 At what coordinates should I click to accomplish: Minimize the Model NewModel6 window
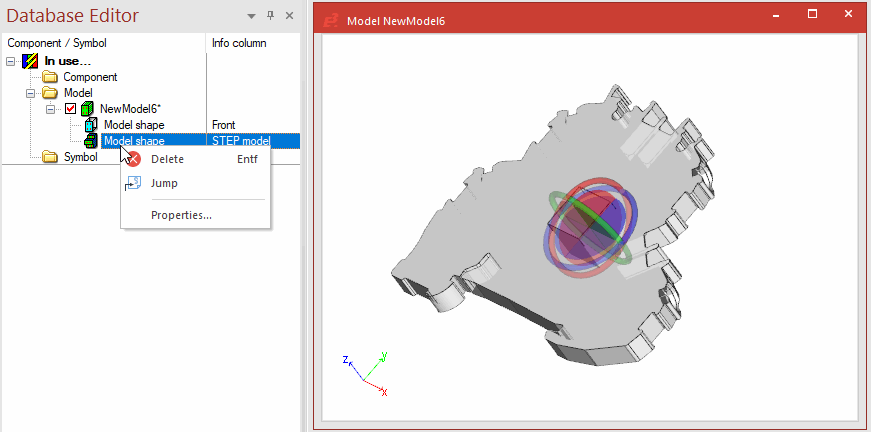[776, 15]
